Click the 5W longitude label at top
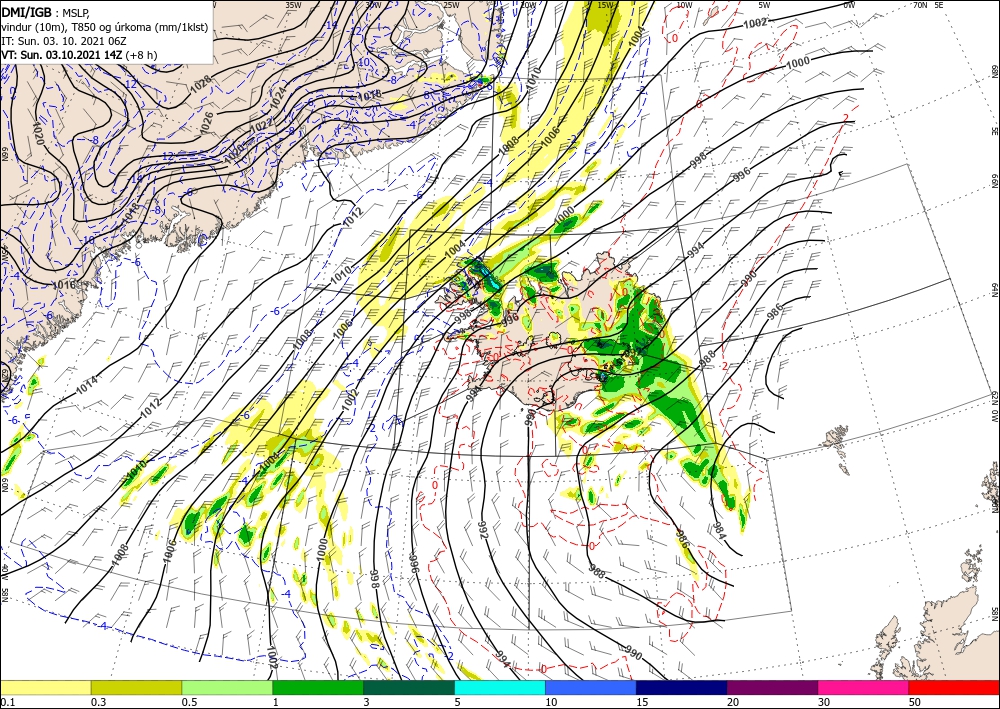Screen dimensions: 1000x709 pyautogui.click(x=764, y=5)
